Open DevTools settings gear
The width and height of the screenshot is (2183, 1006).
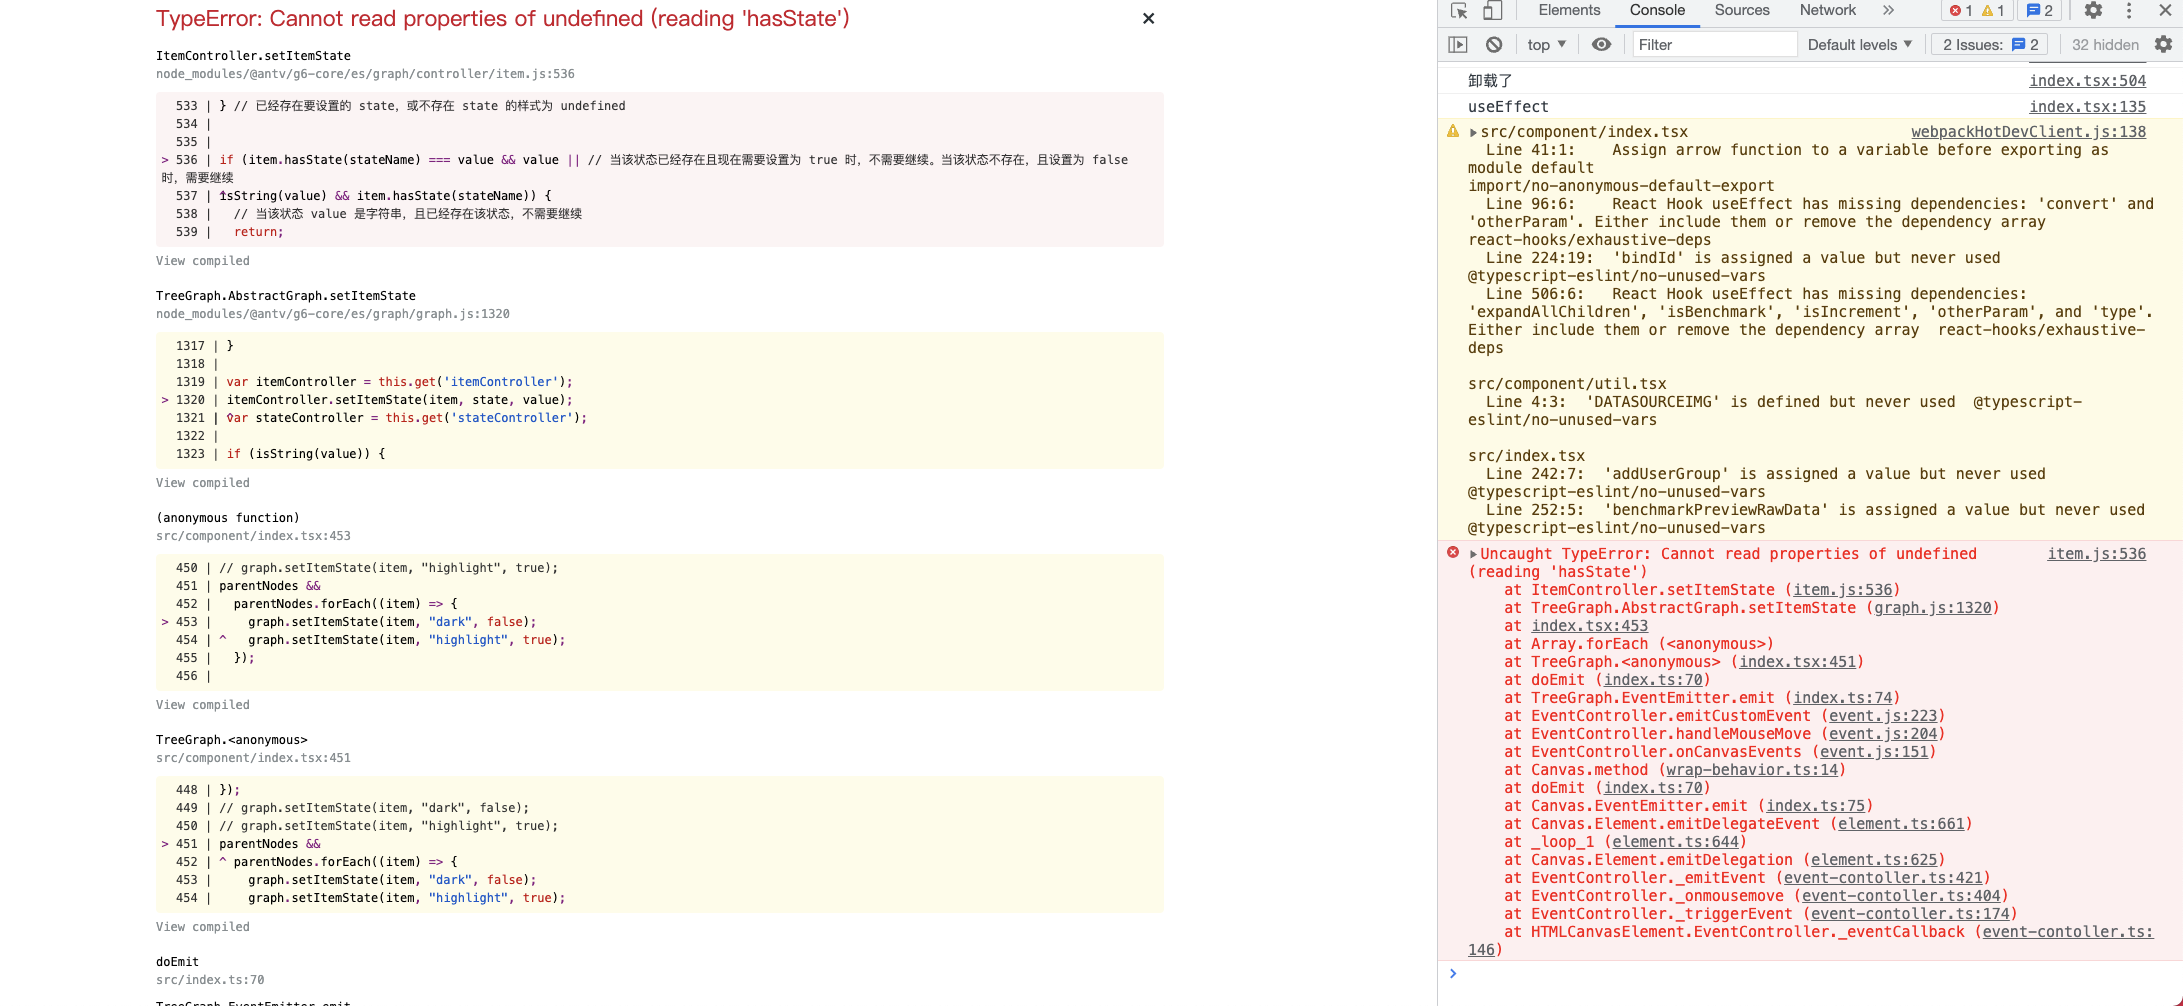pyautogui.click(x=2093, y=10)
